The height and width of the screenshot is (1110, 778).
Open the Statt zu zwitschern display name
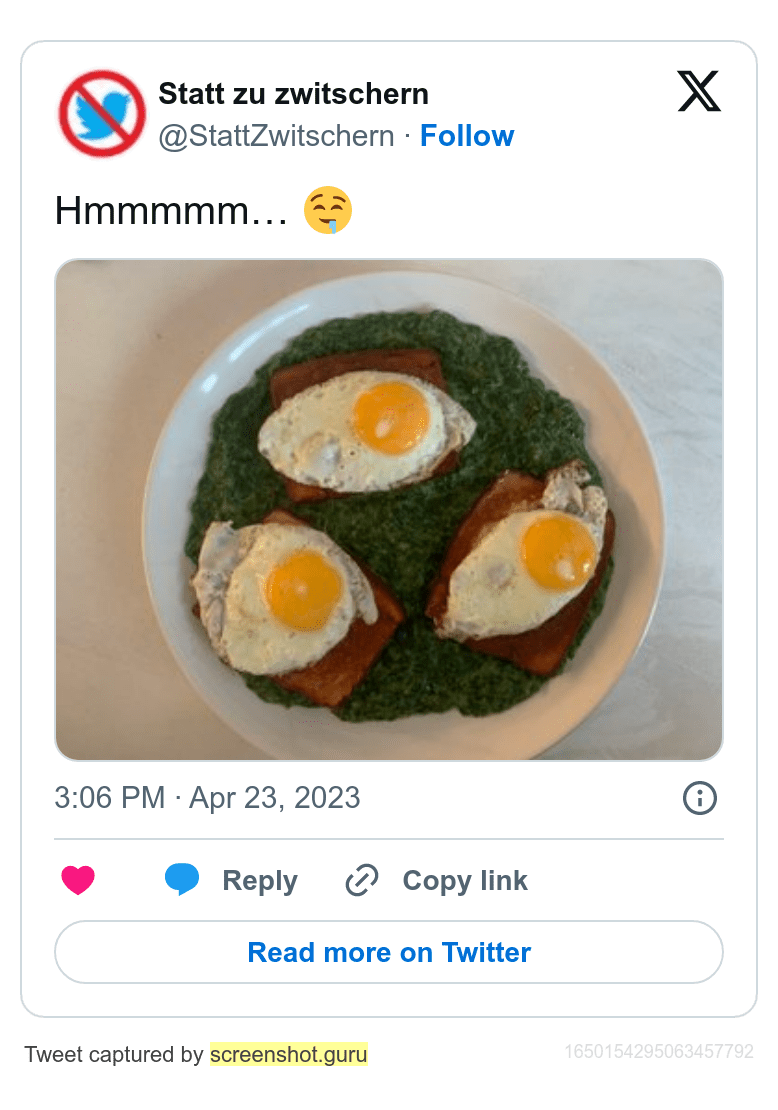[293, 94]
